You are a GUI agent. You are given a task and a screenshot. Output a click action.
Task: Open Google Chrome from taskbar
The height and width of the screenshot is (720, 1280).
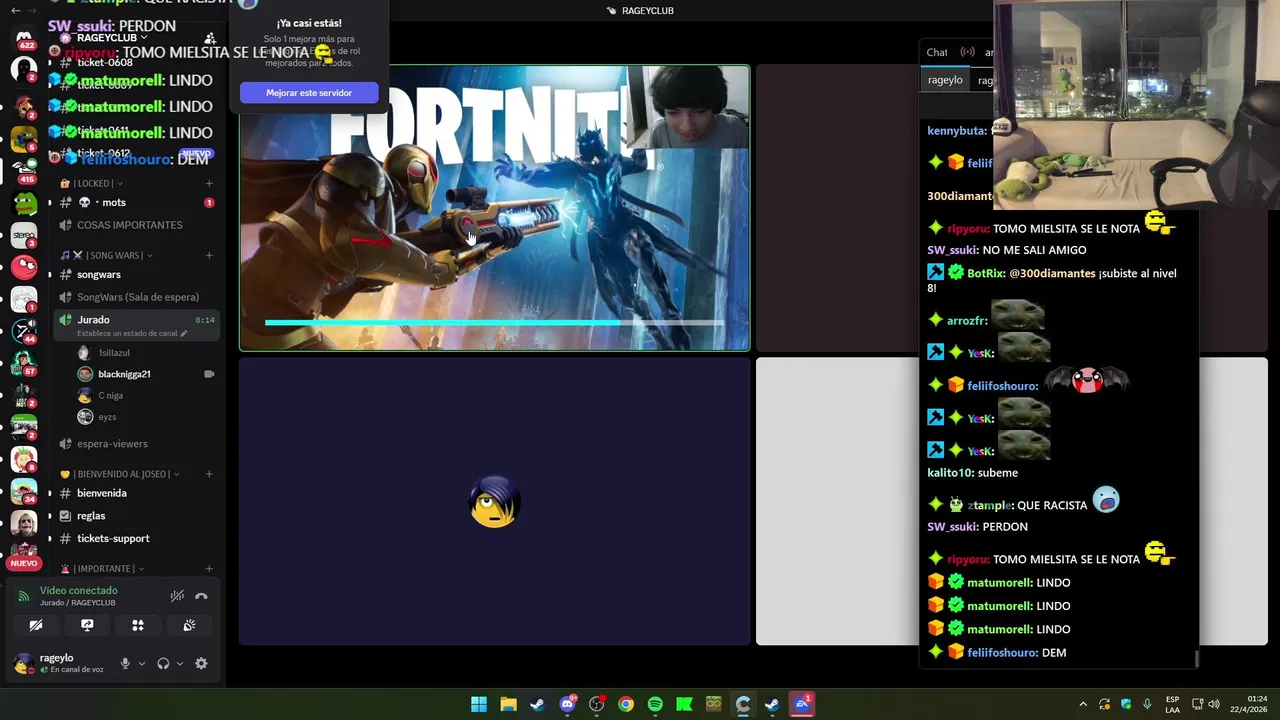click(x=626, y=704)
